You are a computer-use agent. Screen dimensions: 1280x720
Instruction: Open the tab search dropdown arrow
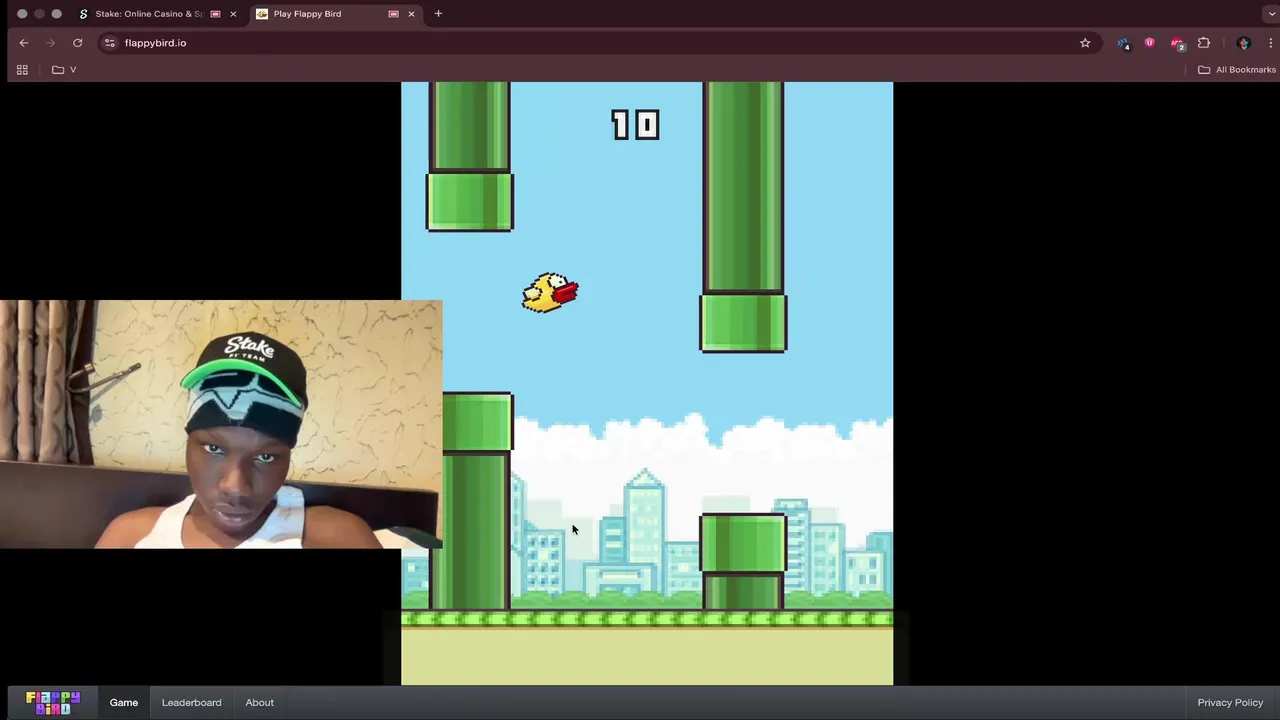1270,14
